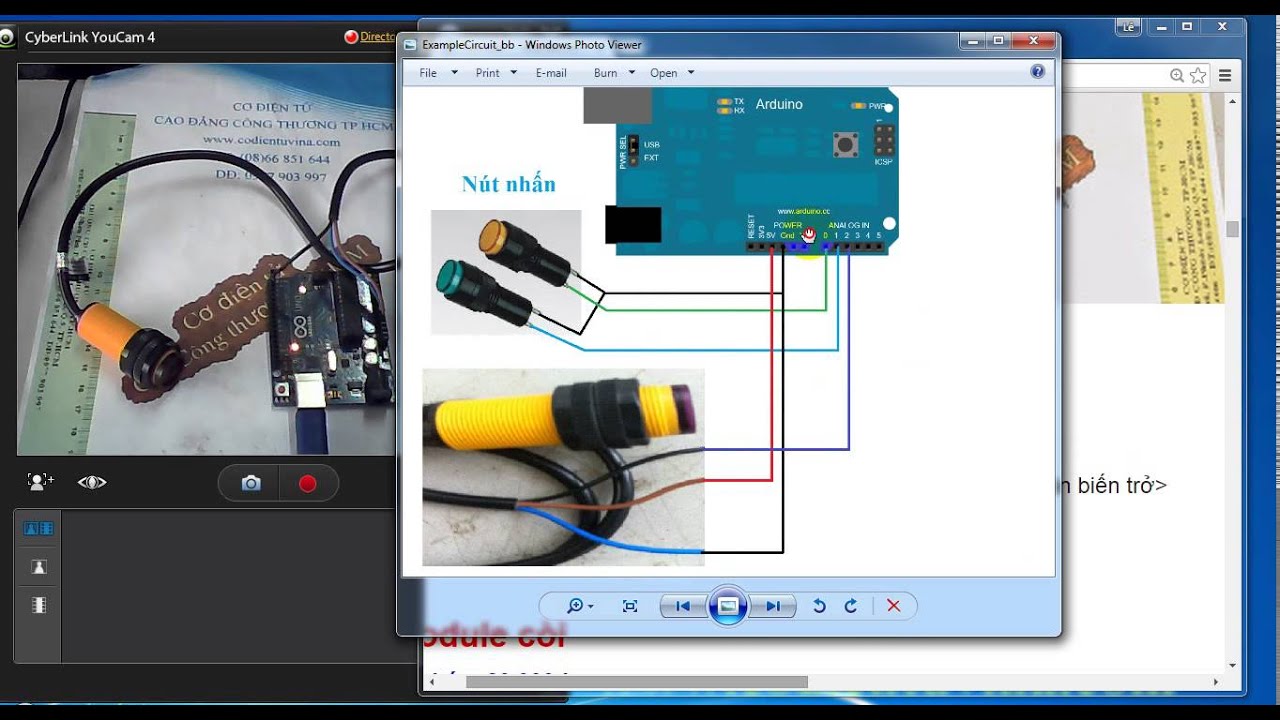Viewport: 1280px width, 720px height.
Task: Open the Director link in YouCam
Action: [x=377, y=37]
